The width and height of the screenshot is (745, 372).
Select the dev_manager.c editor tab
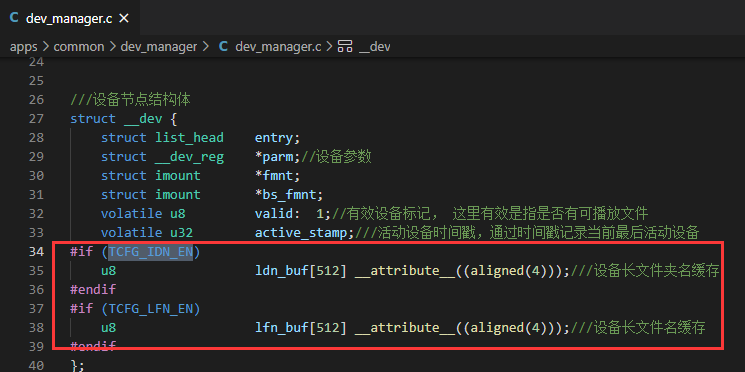70,18
